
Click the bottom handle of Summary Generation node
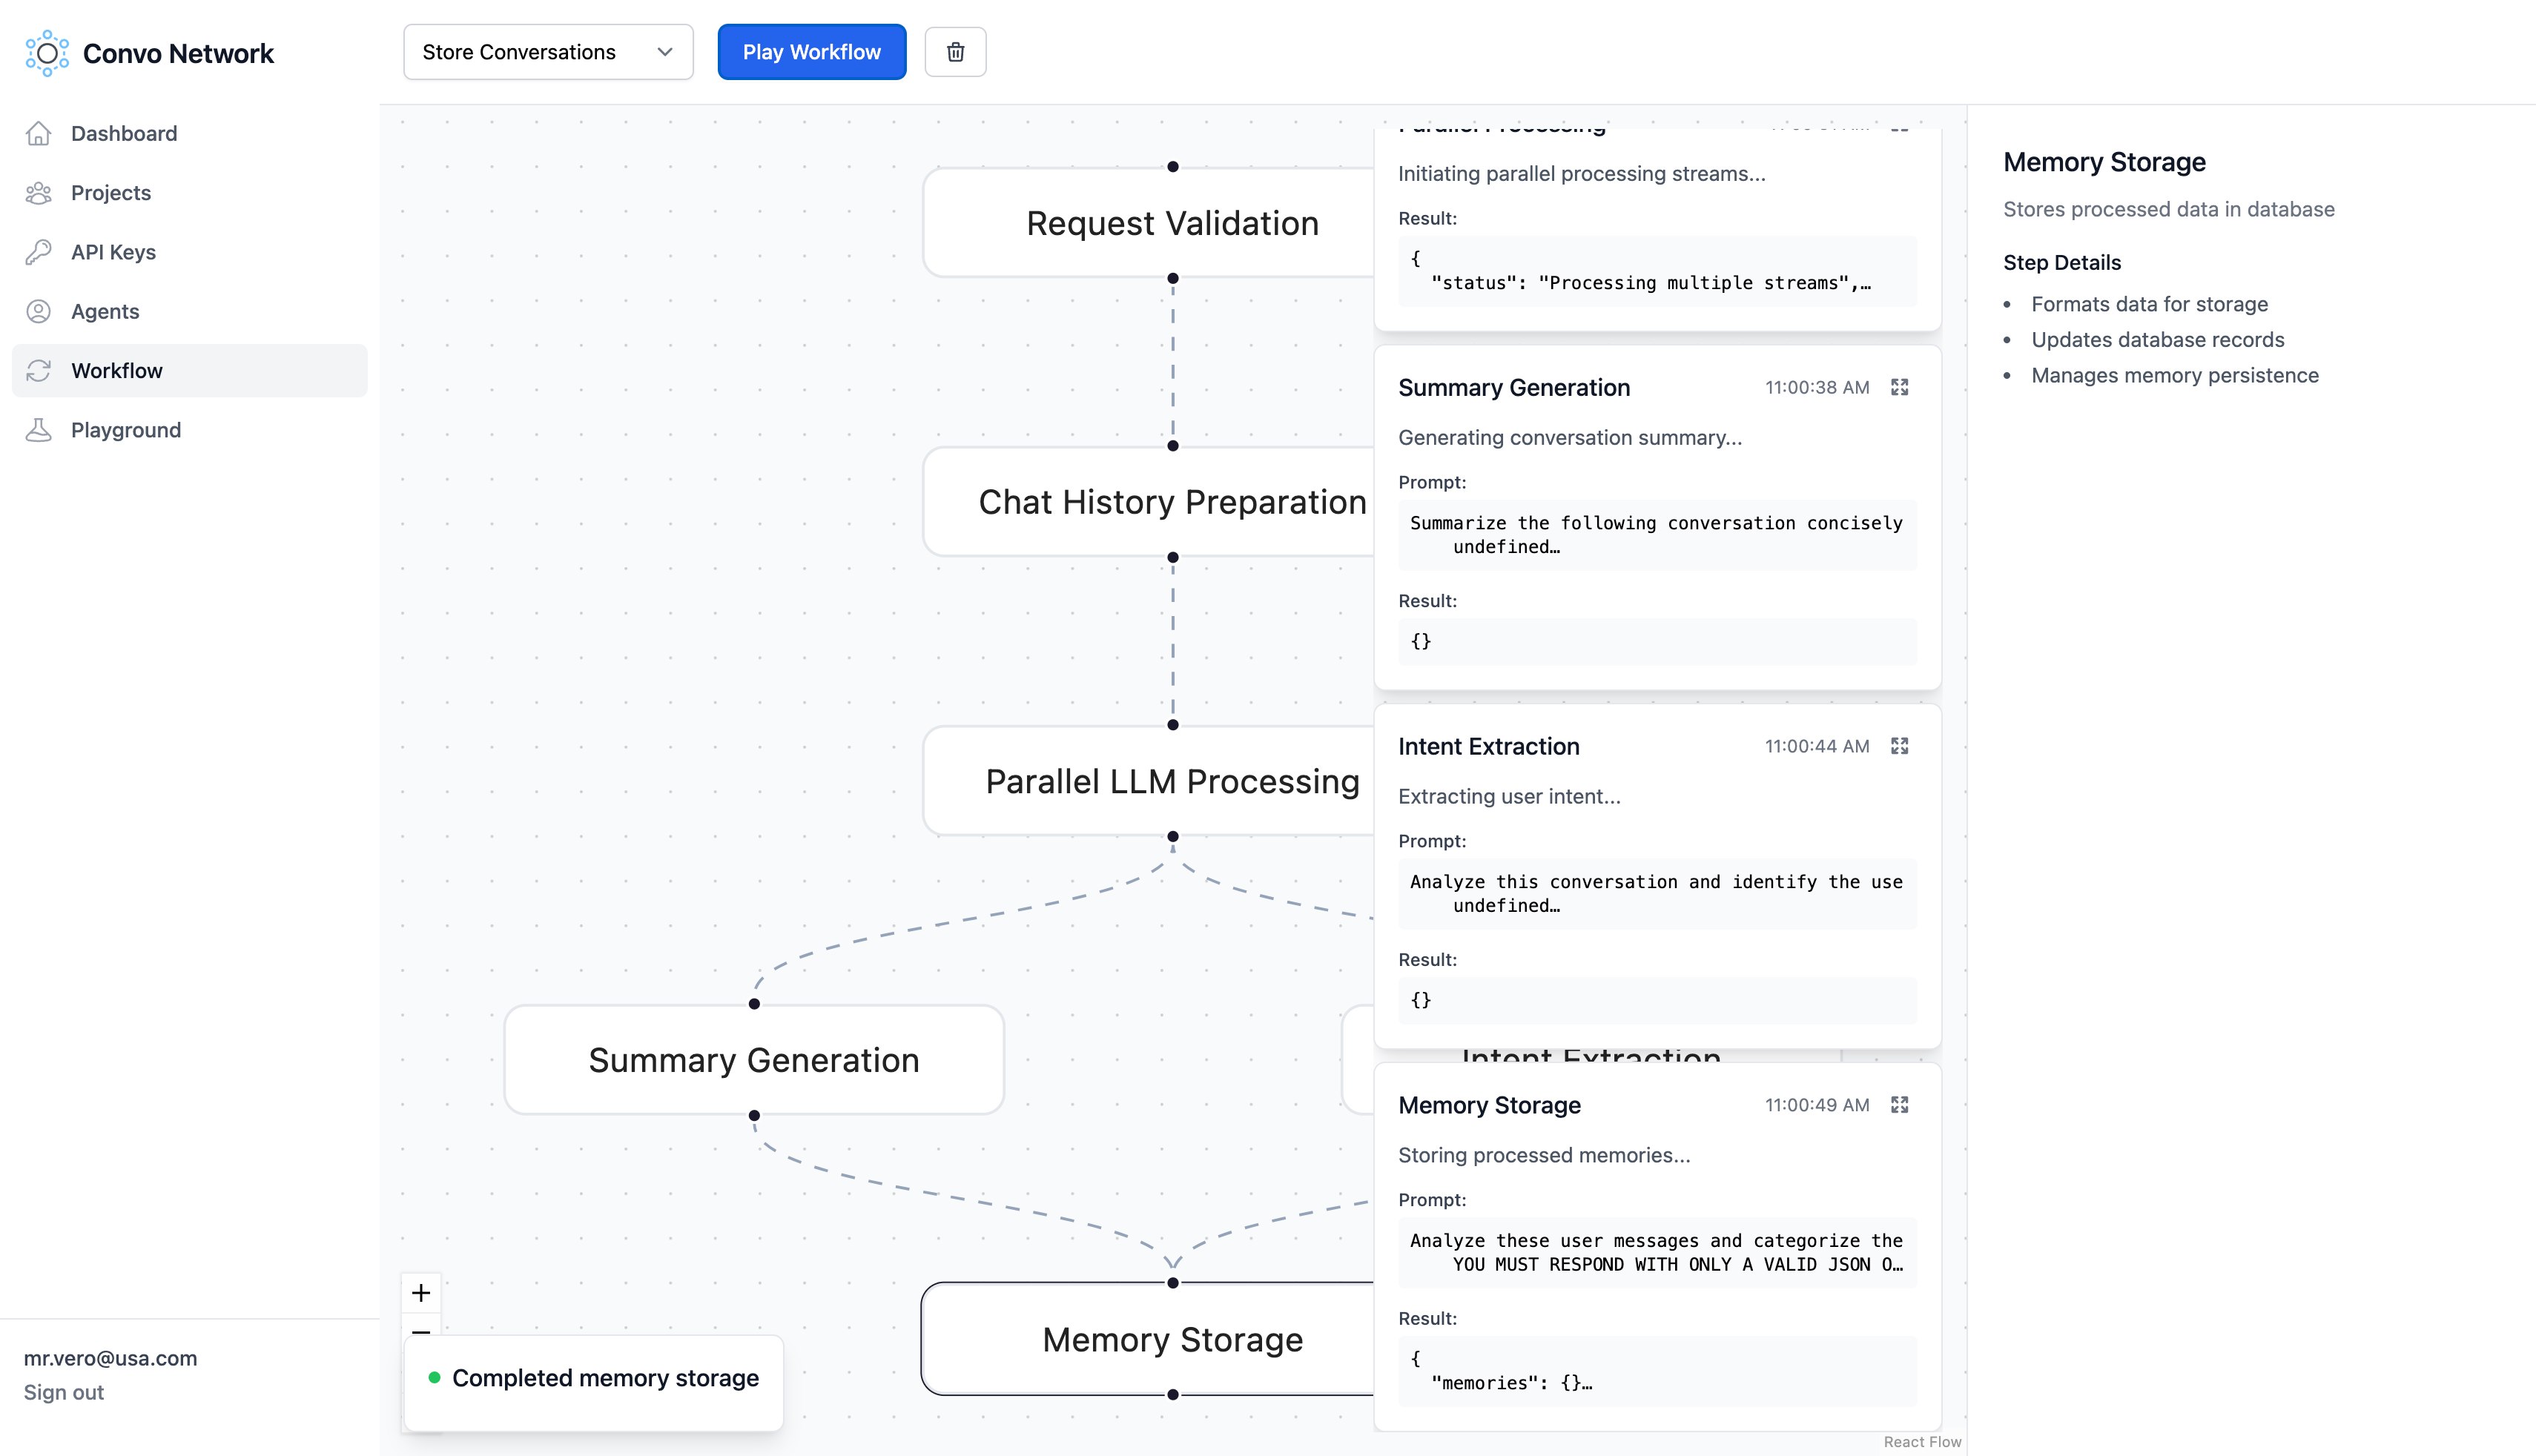(754, 1115)
